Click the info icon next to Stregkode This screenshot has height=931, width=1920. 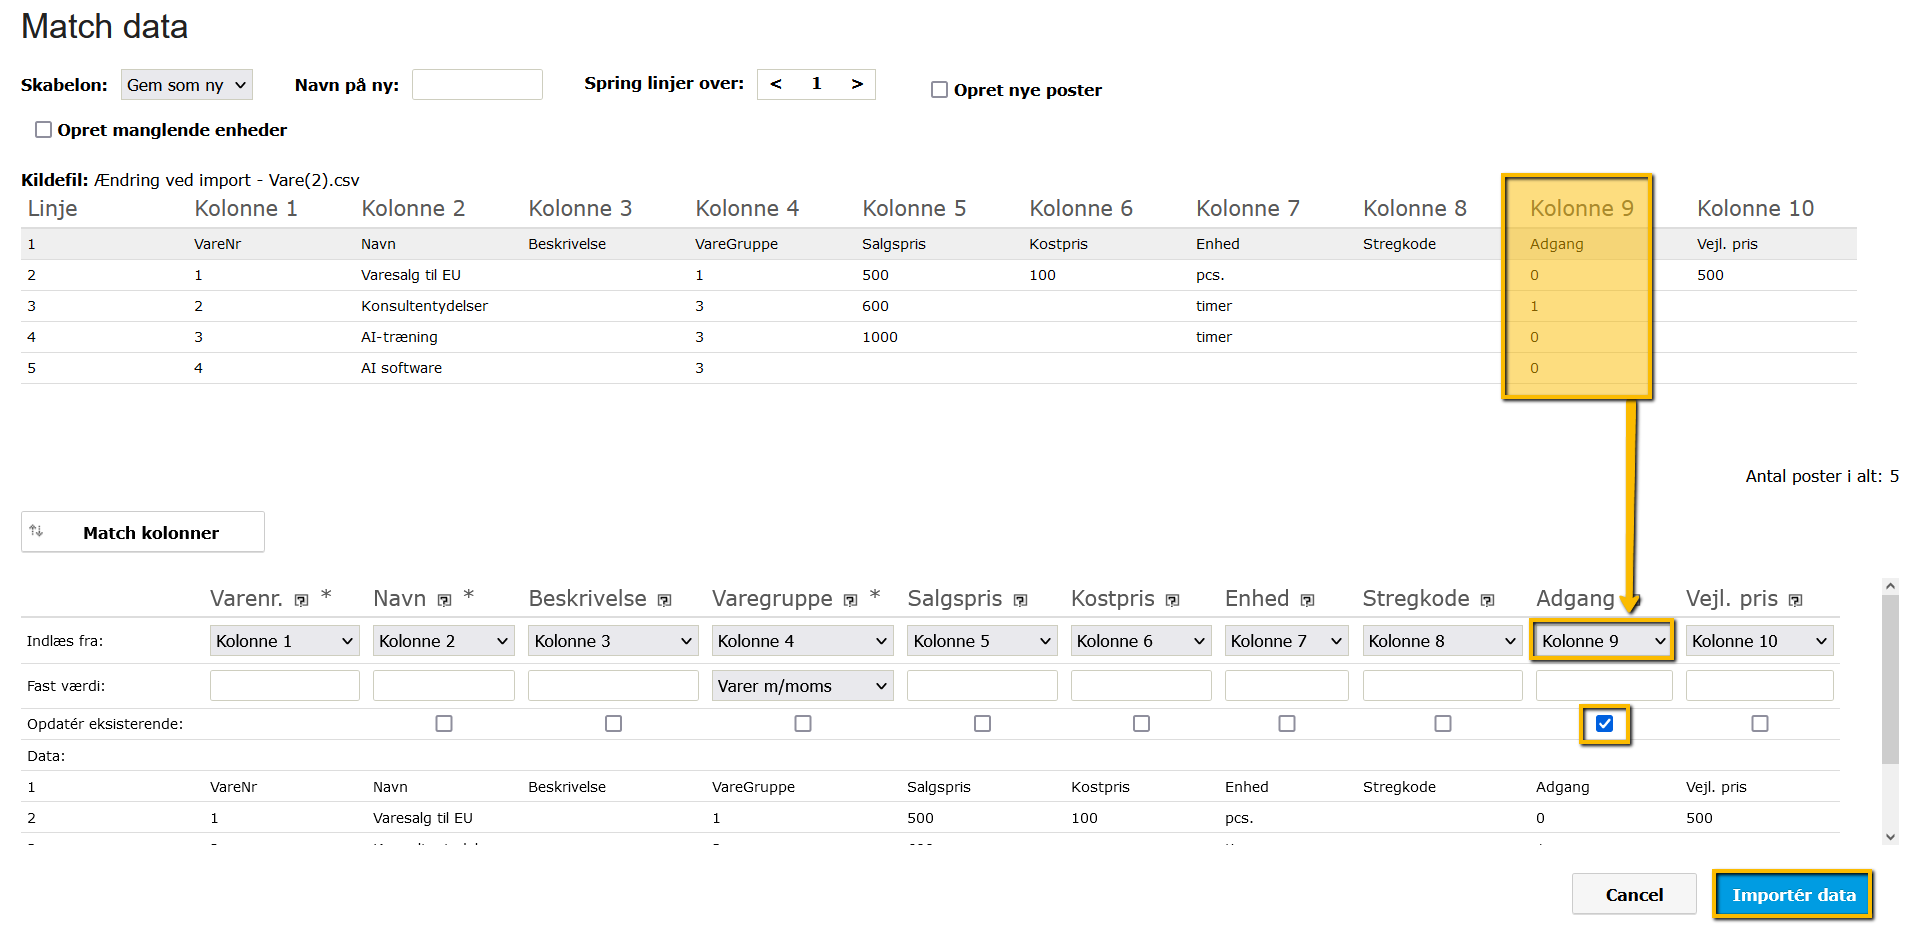(1487, 600)
